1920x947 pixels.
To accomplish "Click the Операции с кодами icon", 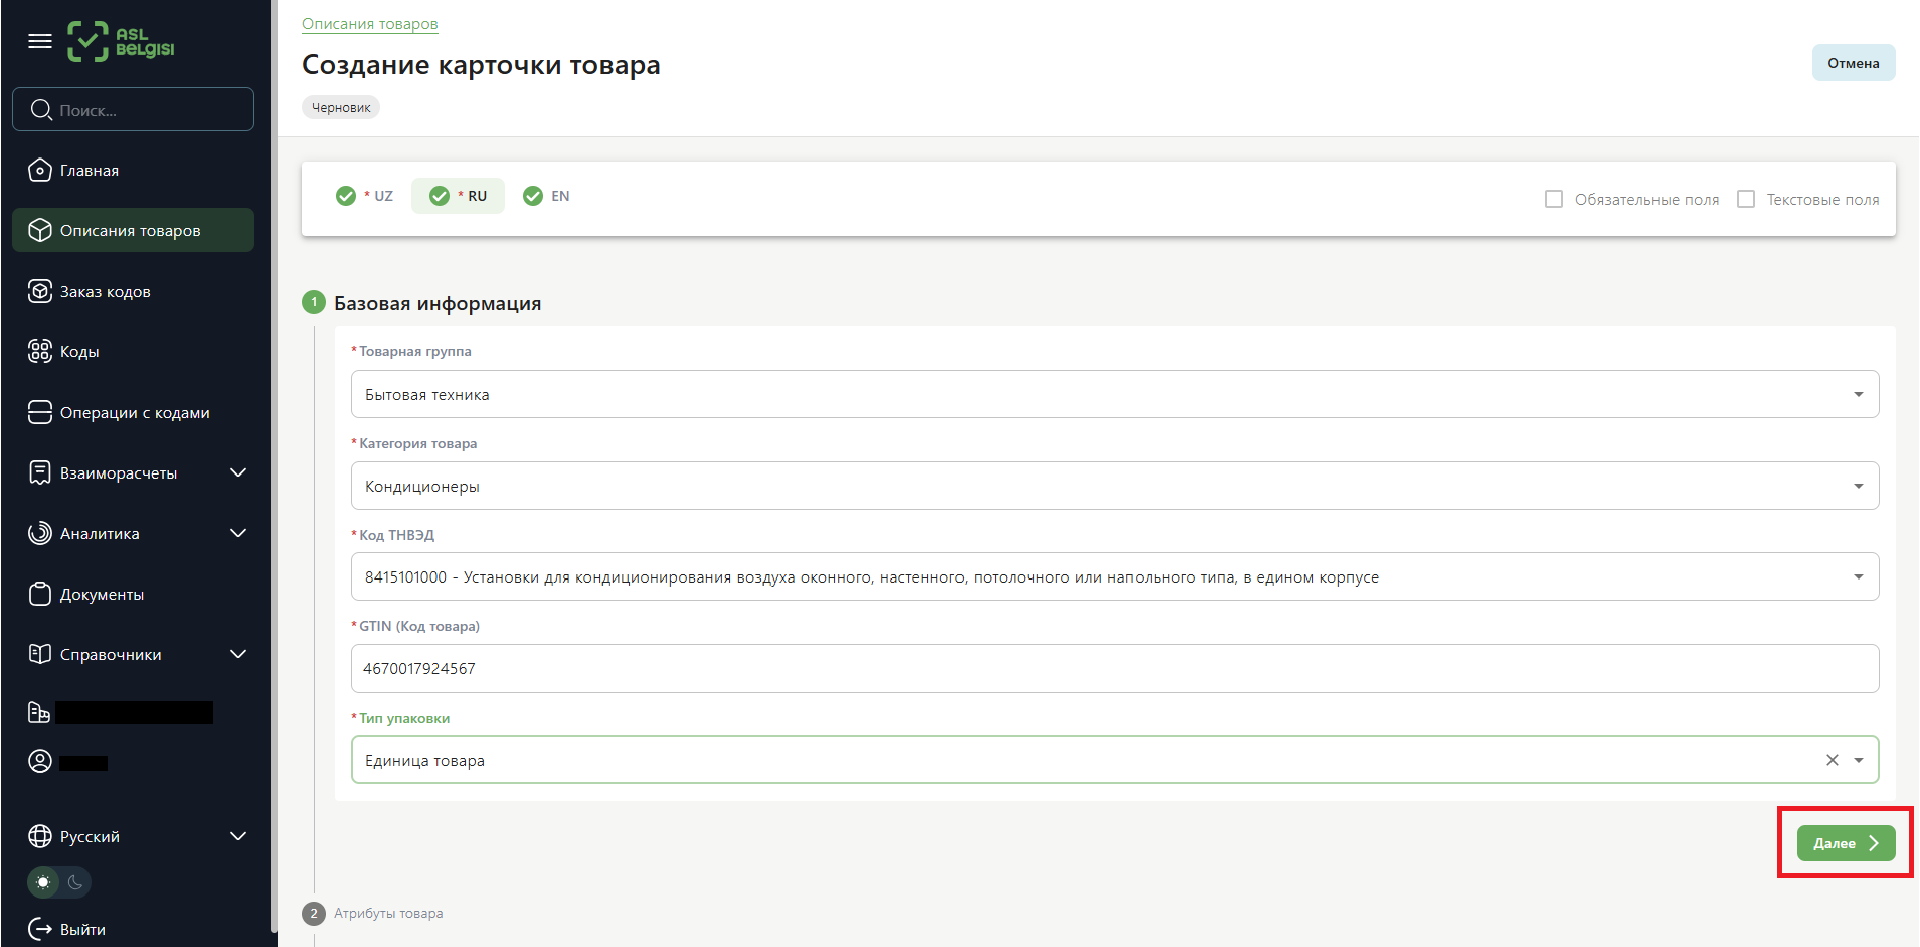I will tap(39, 412).
